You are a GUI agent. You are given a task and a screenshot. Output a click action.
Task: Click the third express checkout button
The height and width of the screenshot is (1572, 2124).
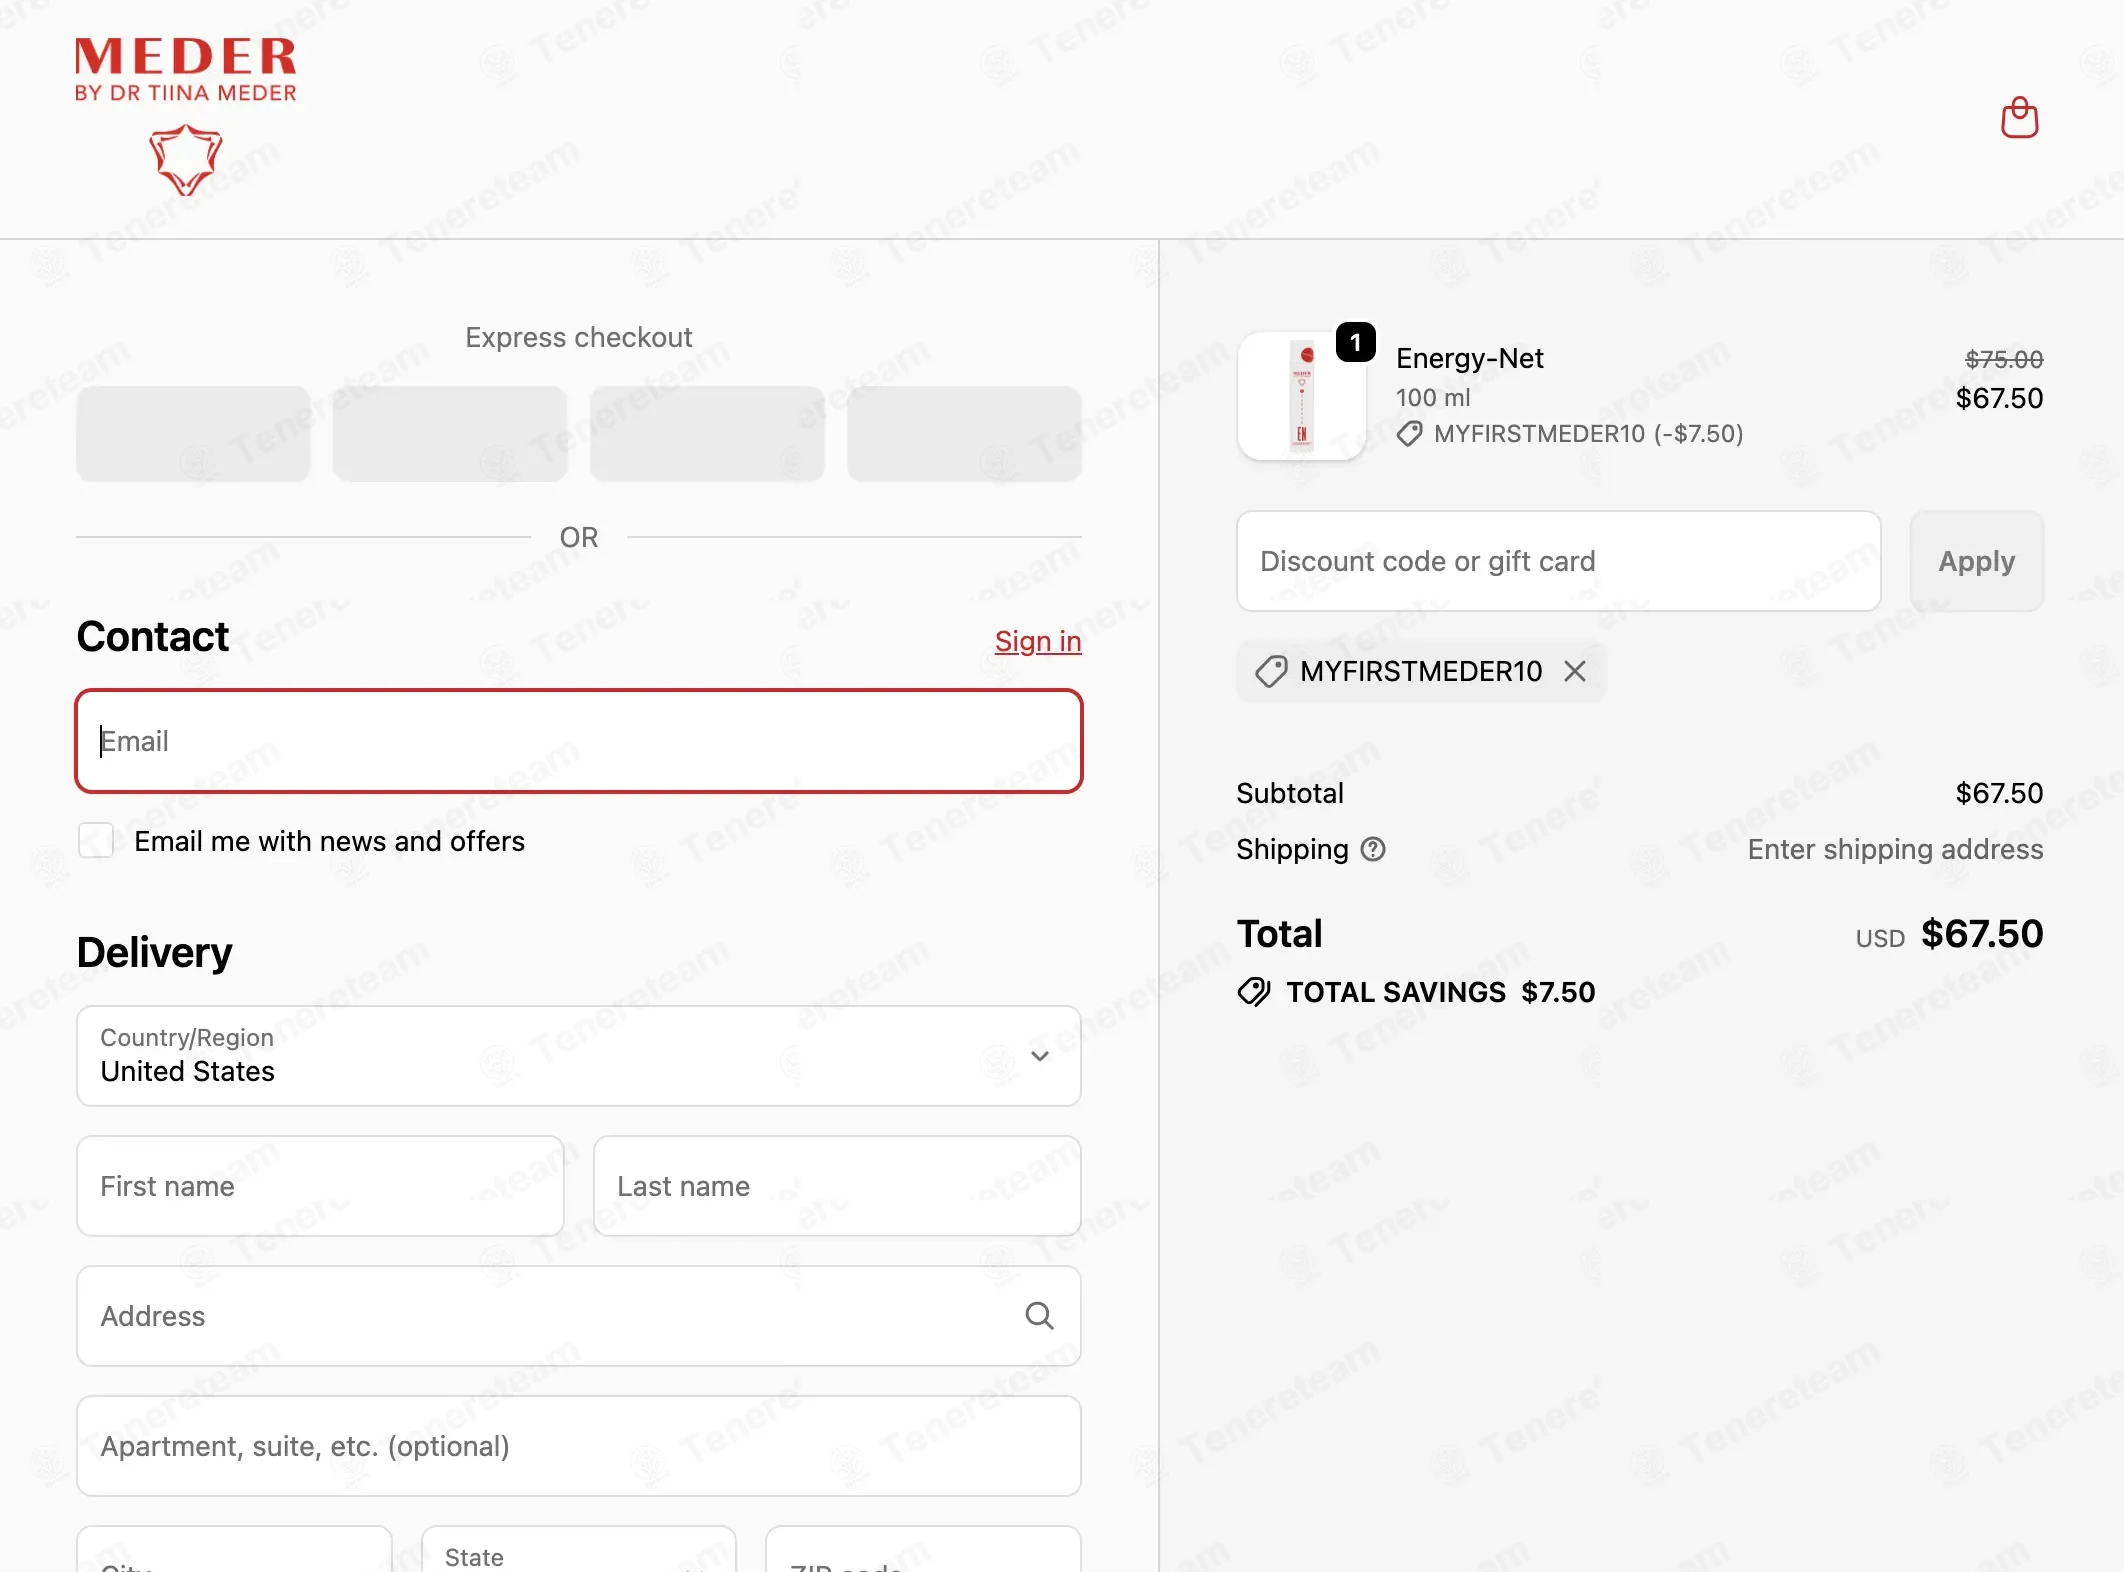(x=707, y=434)
